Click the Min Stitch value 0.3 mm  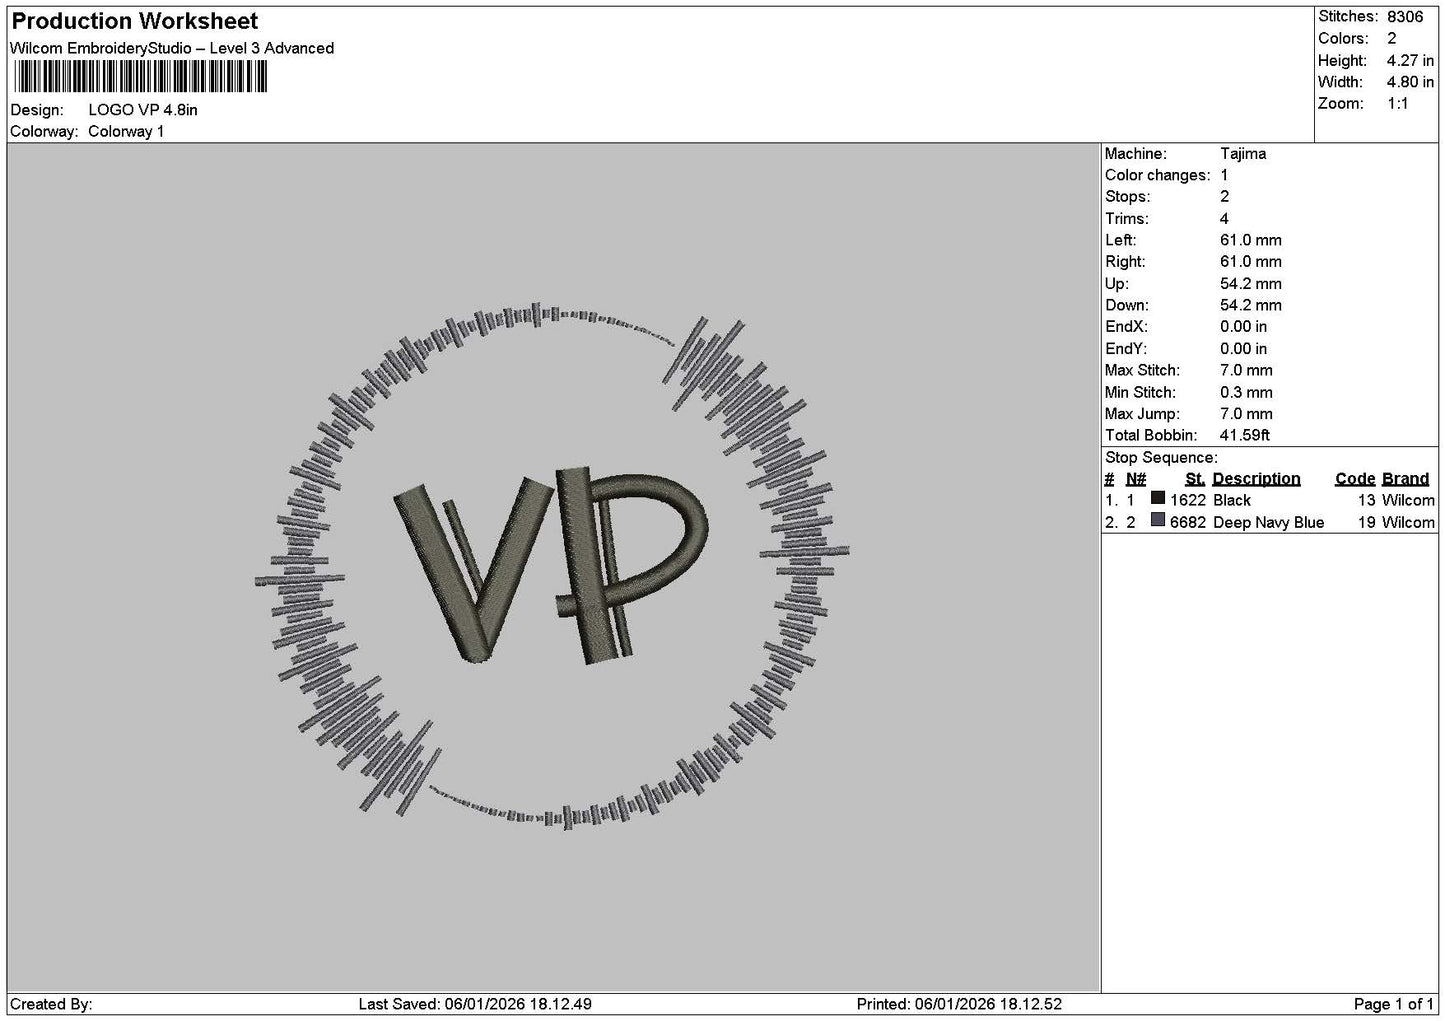point(1247,393)
